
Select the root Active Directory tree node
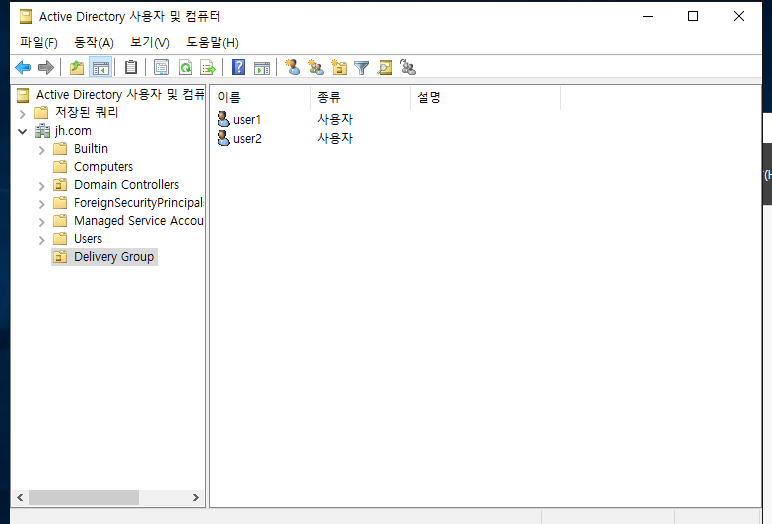(x=120, y=95)
